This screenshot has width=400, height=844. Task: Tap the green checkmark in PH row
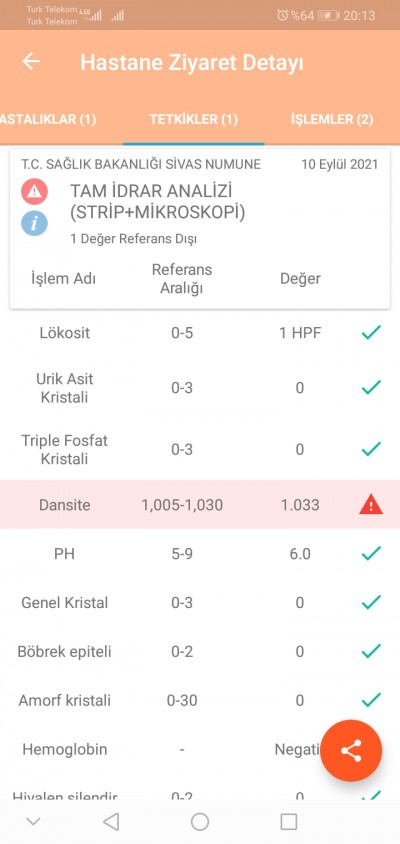point(371,553)
